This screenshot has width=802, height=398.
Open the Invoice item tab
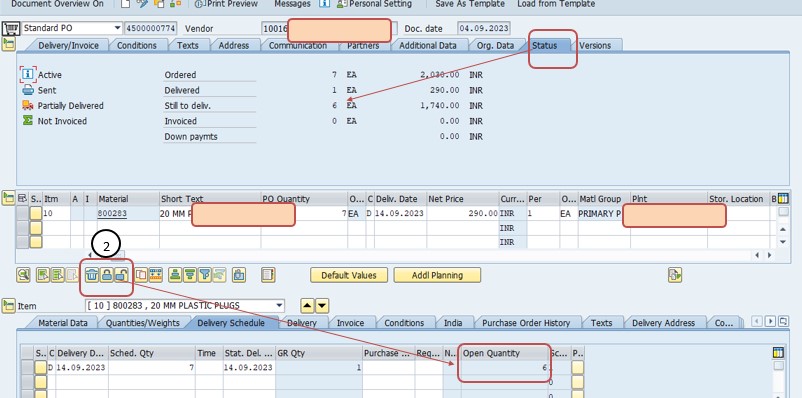point(350,323)
